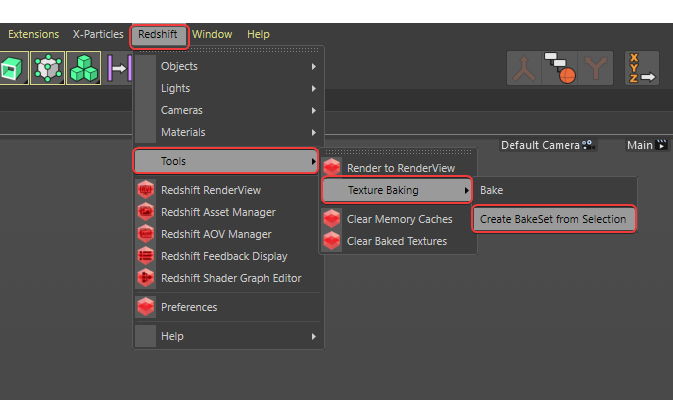
Task: Click the dotted tear-off handle of Redshift menu
Action: tap(227, 50)
